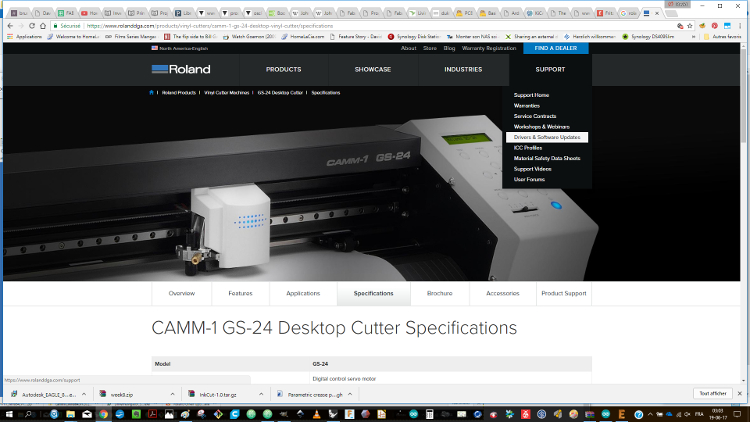Open the SHOWCASE main menu

373,69
